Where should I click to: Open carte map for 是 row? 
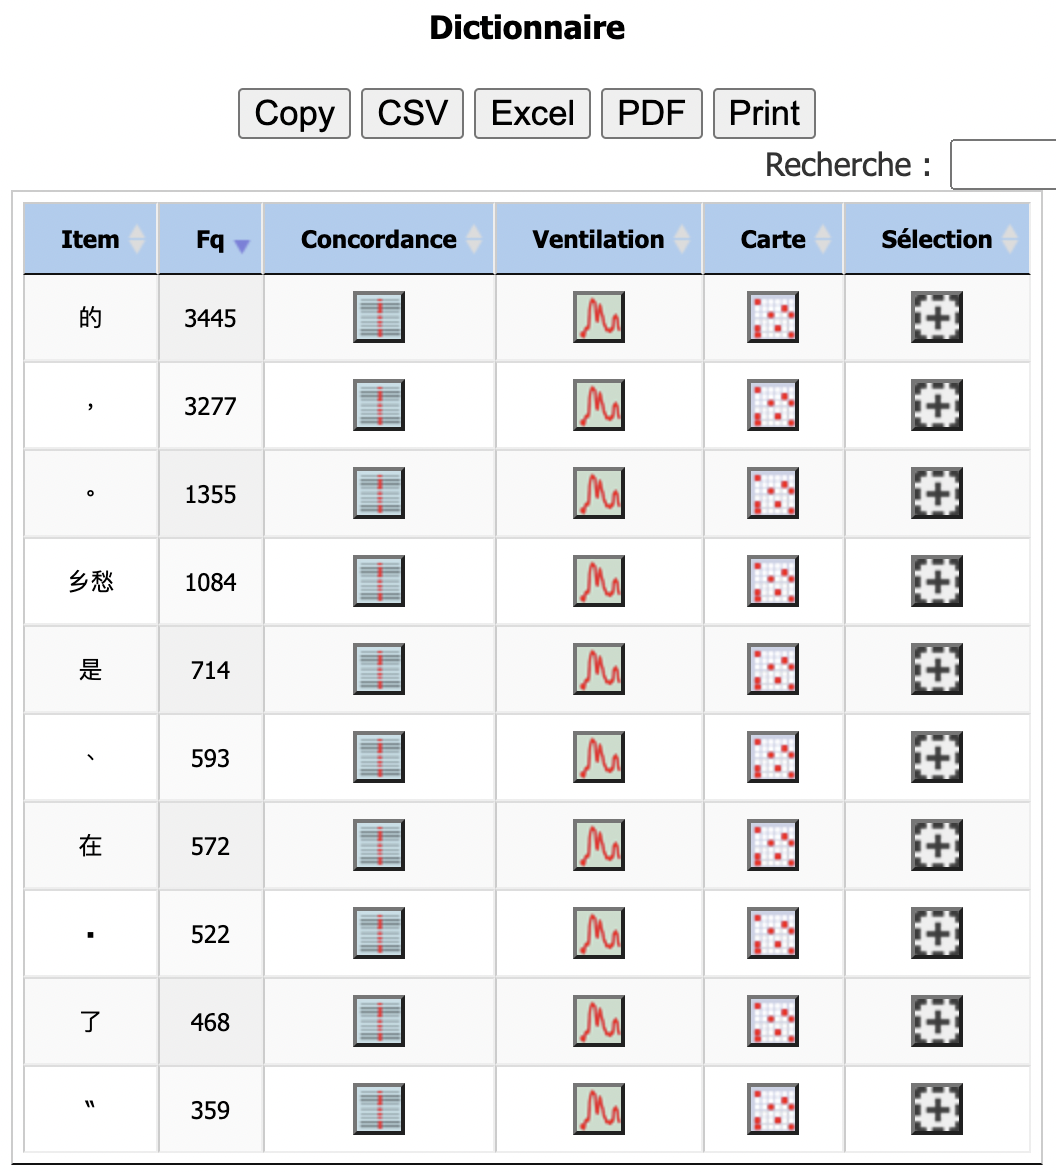773,670
